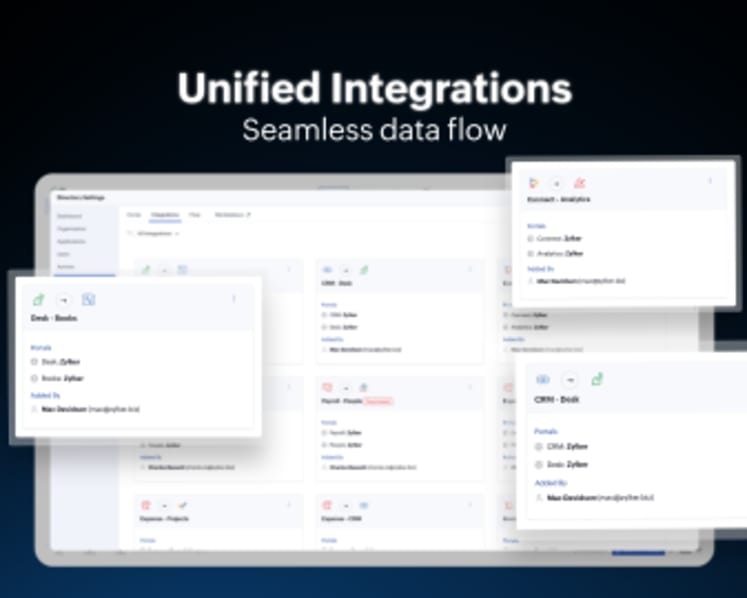The width and height of the screenshot is (747, 598).
Task: Click the Desk Zylker portal on large CRM - Desk card
Action: [x=561, y=464]
